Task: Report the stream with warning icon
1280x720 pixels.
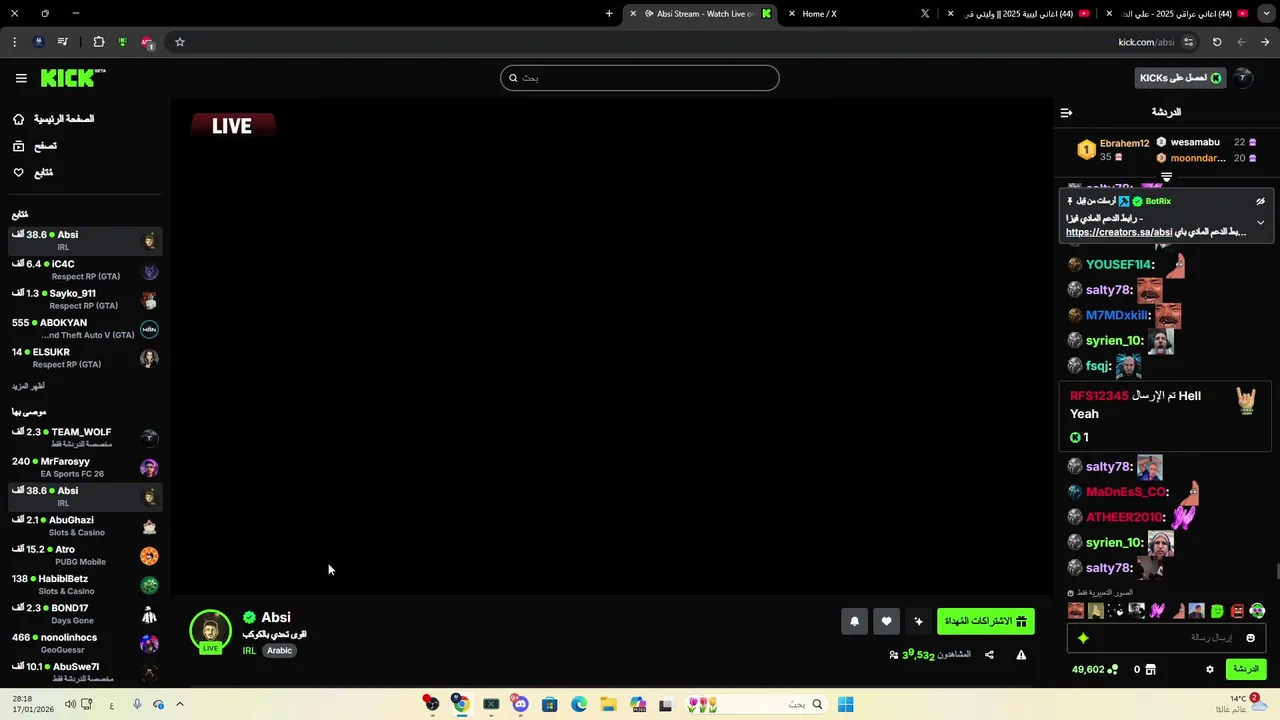Action: [1021, 655]
